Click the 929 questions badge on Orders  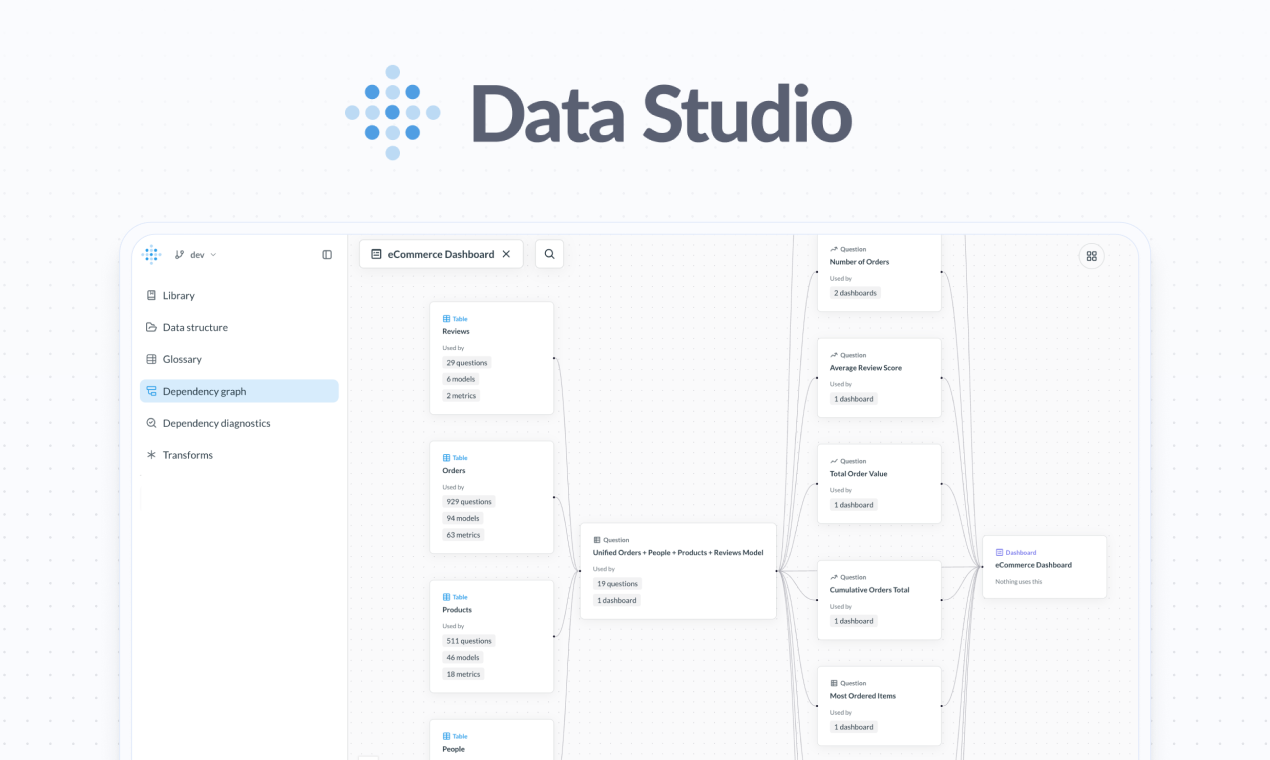click(x=468, y=501)
